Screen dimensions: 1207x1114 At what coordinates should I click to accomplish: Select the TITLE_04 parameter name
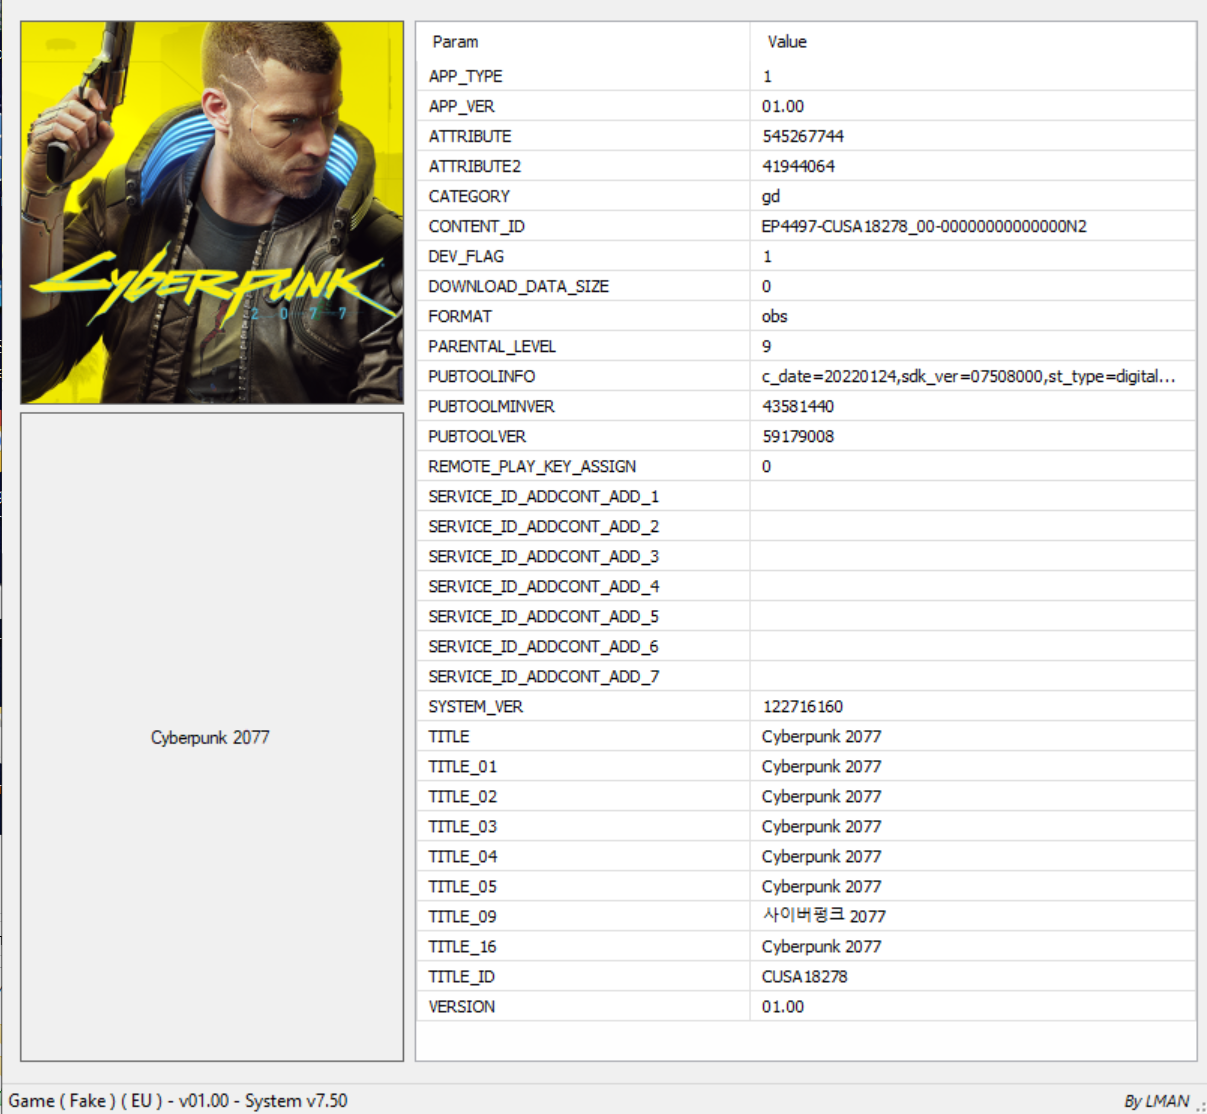(462, 856)
